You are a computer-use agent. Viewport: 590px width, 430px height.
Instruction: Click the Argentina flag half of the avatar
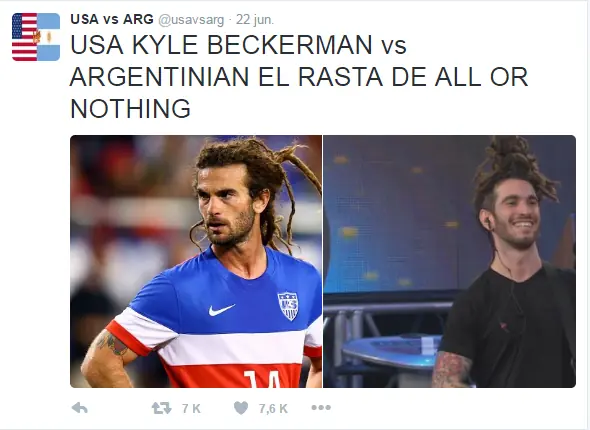(x=49, y=37)
